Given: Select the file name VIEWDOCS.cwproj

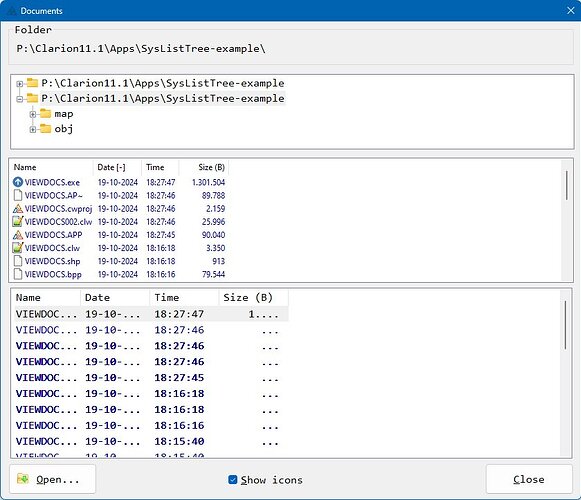Looking at the screenshot, I should pyautogui.click(x=59, y=209).
